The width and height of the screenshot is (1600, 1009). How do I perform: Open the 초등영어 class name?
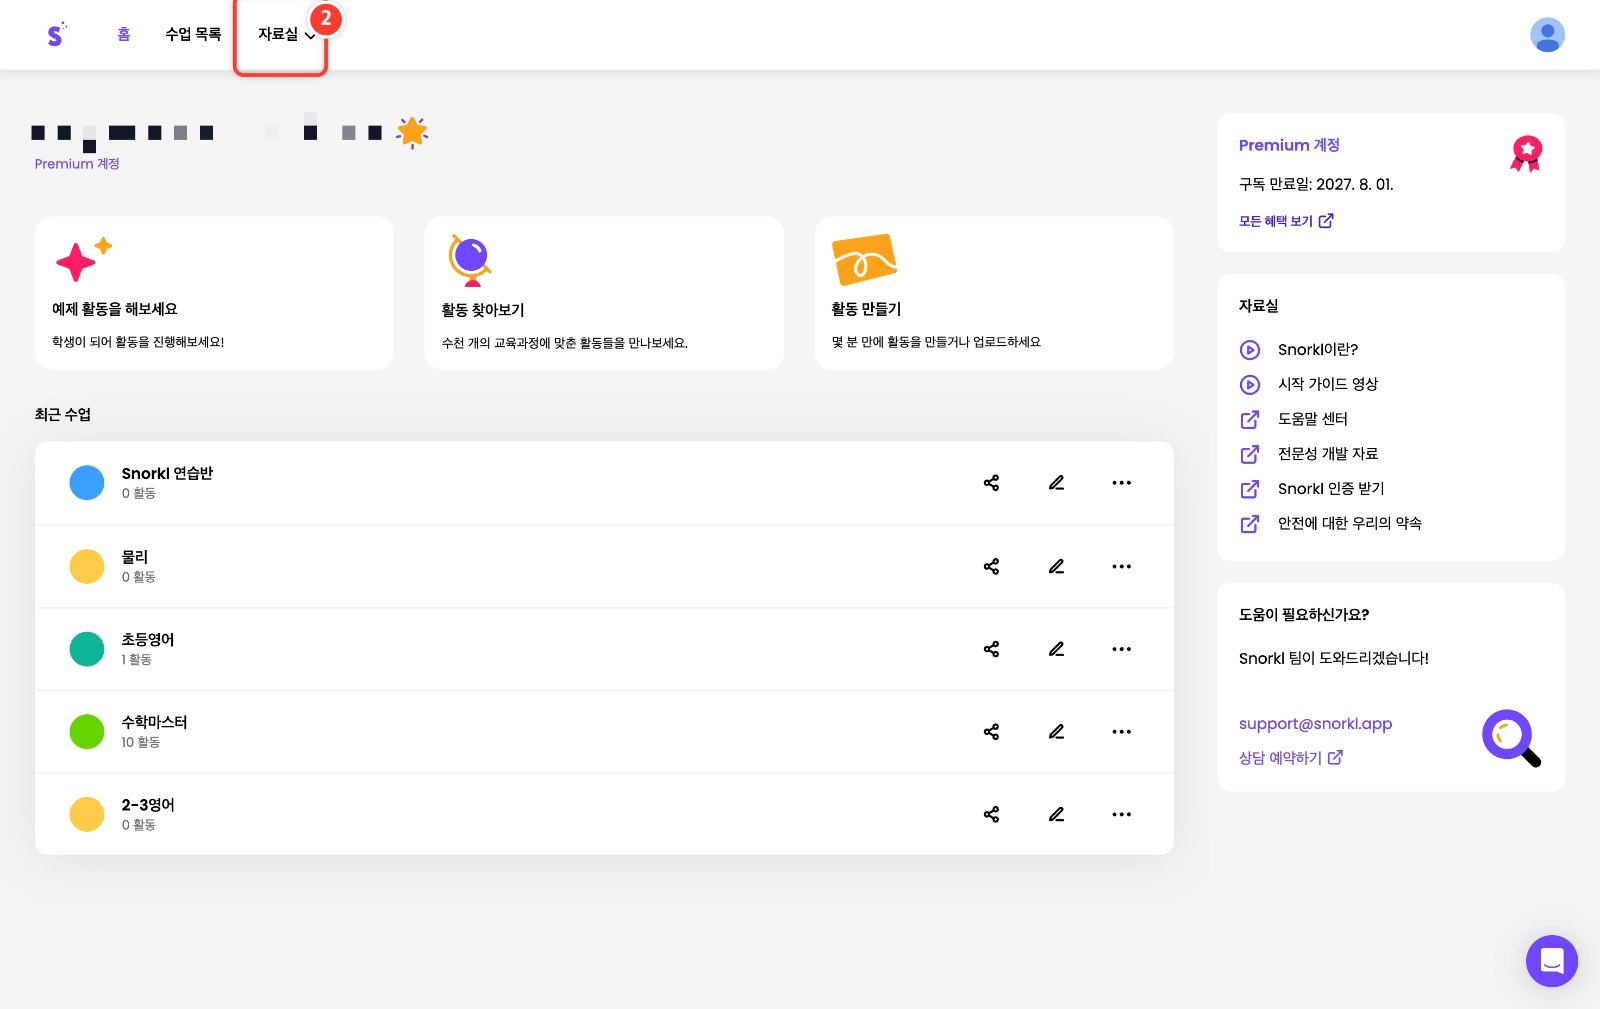pyautogui.click(x=148, y=640)
